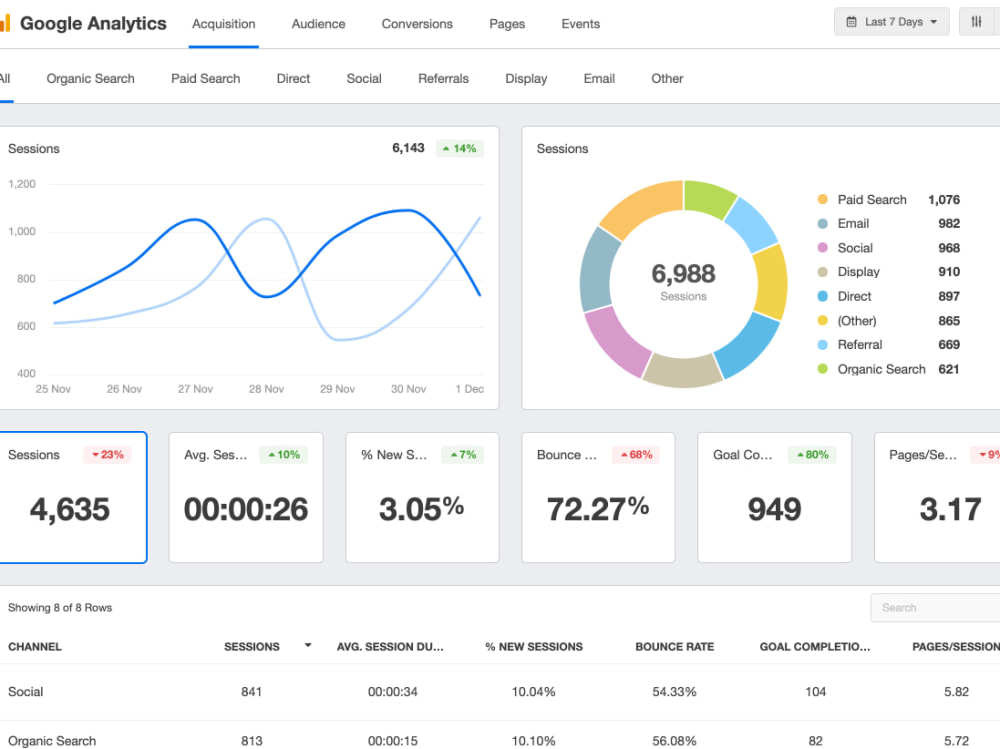1000x749 pixels.
Task: Select the Bounce Rate 72.27% card
Action: point(598,498)
